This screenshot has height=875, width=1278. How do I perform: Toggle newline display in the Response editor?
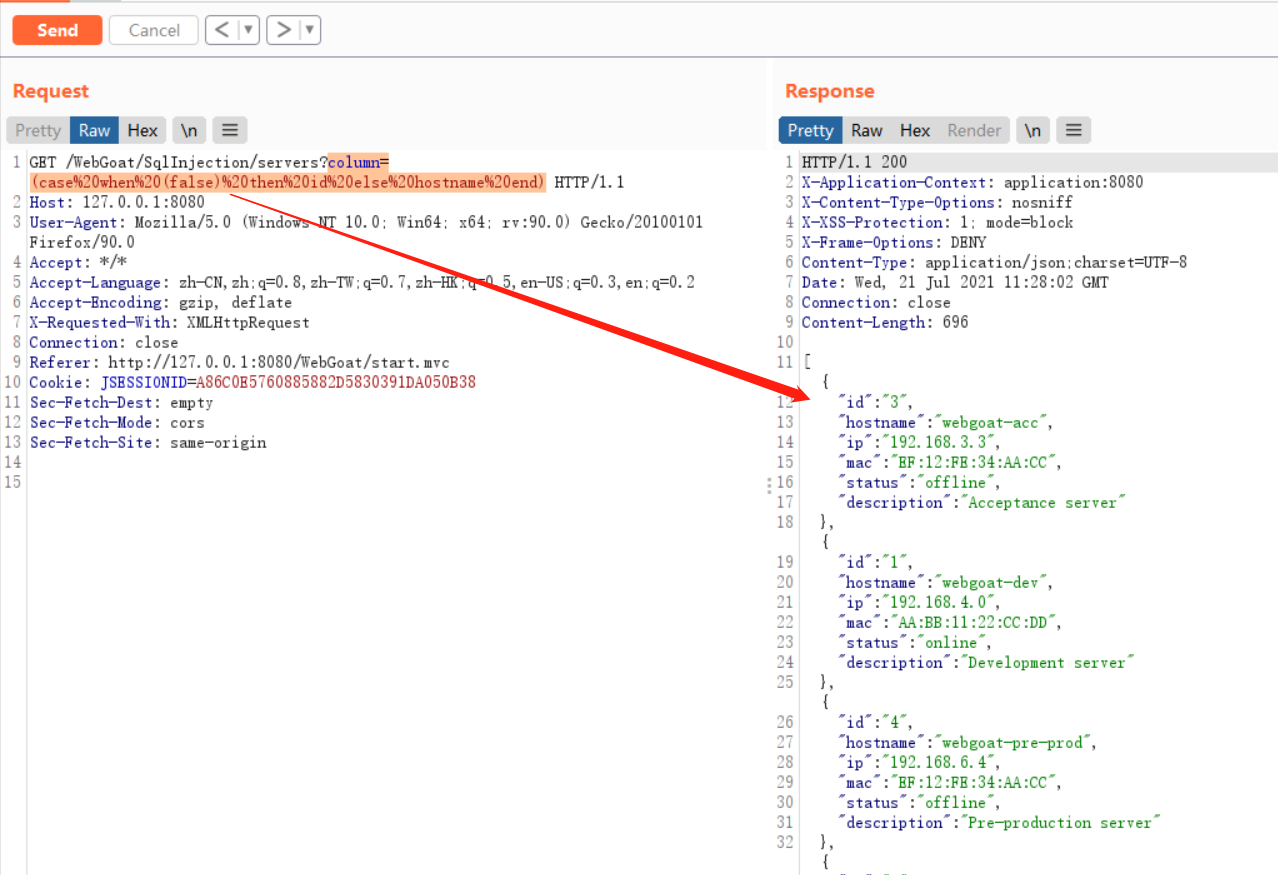[1033, 130]
